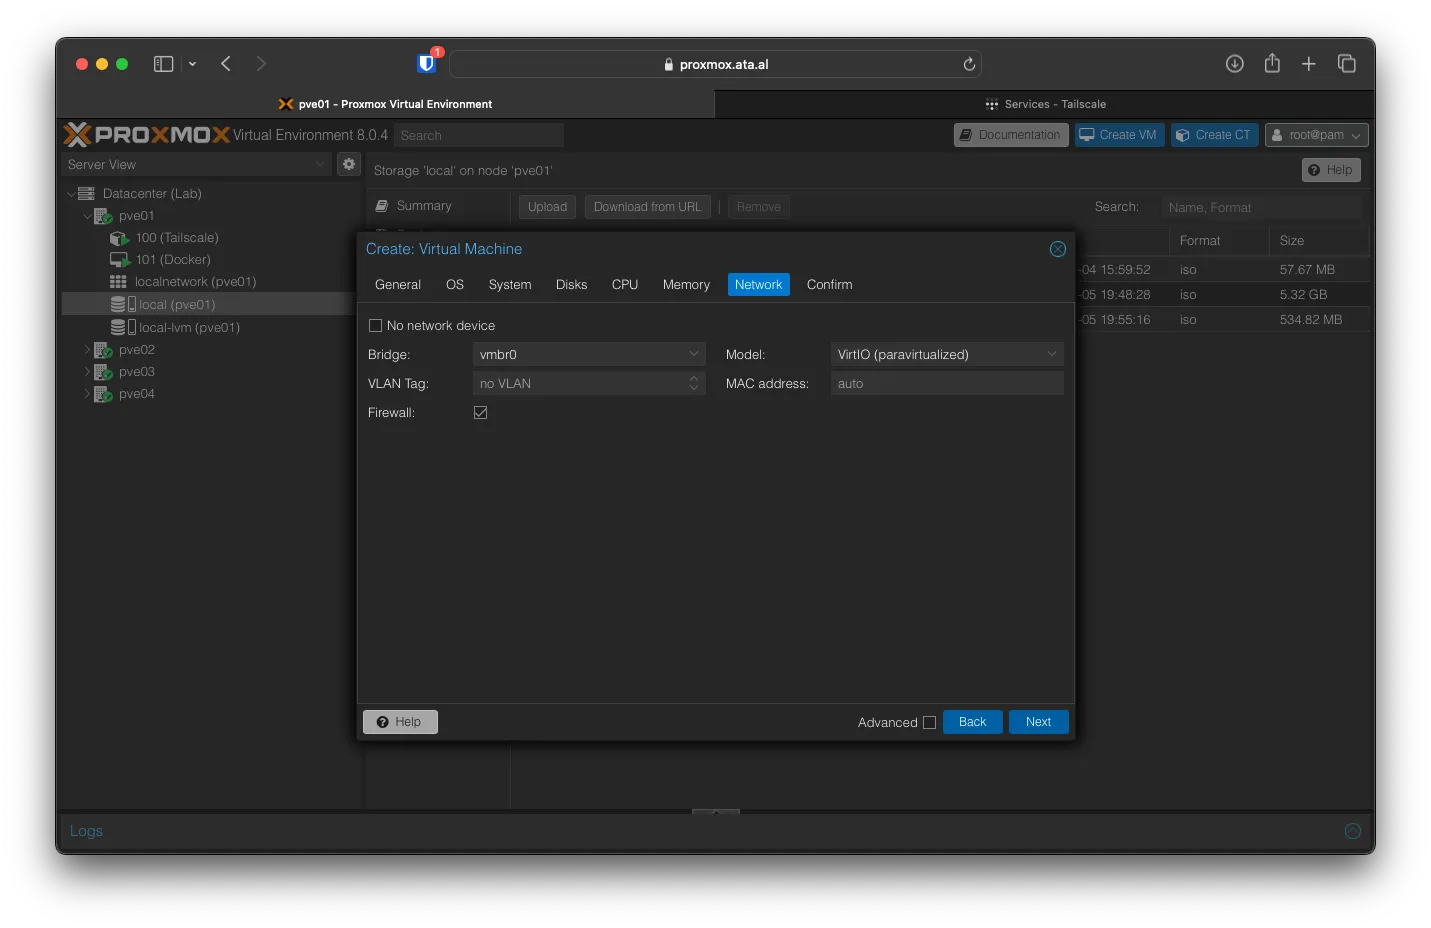Image resolution: width=1431 pixels, height=928 pixels.
Task: Click the 101 (Docker) VM monitor icon
Action: coord(120,260)
